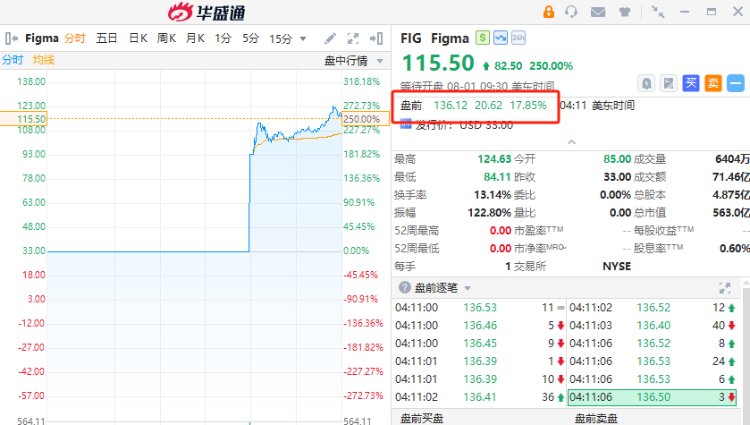Click the blue trend chart badge
This screenshot has width=750, height=425.
(x=501, y=38)
